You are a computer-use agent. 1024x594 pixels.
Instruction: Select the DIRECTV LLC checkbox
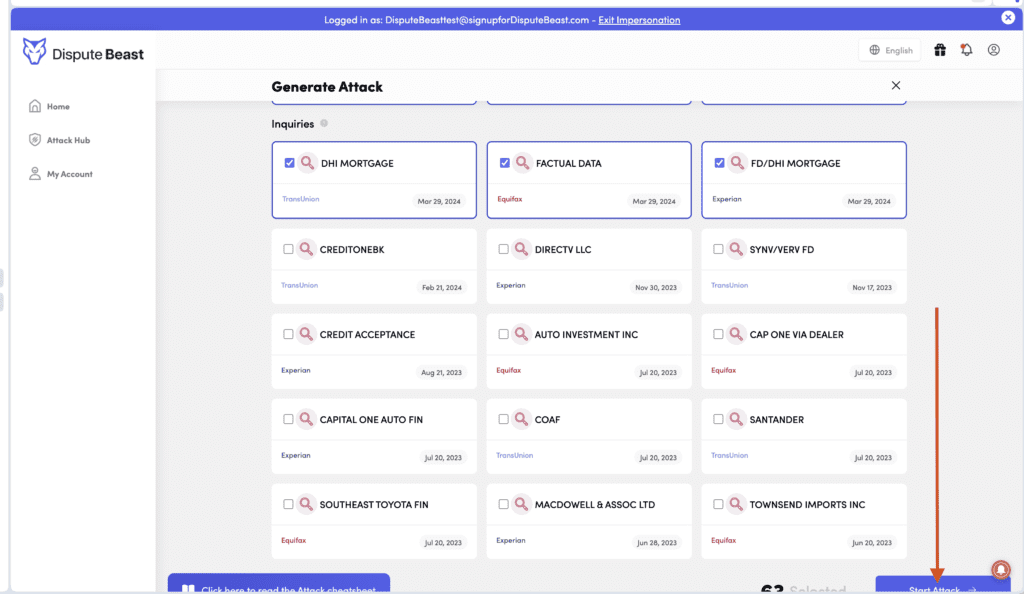[x=503, y=249]
